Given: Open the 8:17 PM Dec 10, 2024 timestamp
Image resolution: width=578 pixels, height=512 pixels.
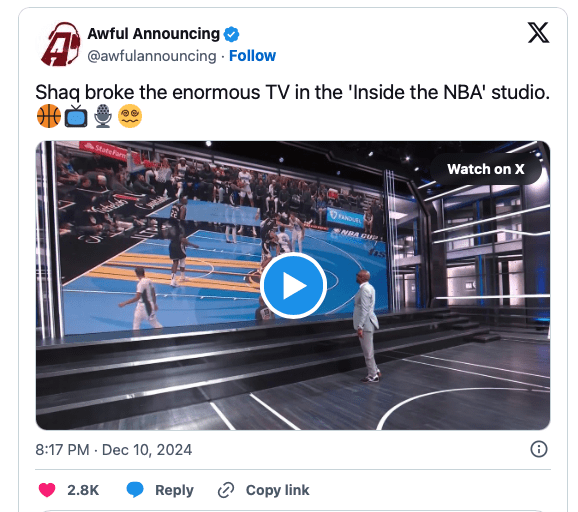Looking at the screenshot, I should click(114, 450).
